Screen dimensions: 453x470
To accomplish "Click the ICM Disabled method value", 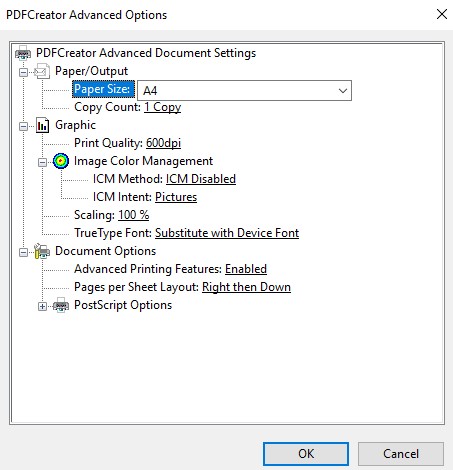I will coord(201,179).
